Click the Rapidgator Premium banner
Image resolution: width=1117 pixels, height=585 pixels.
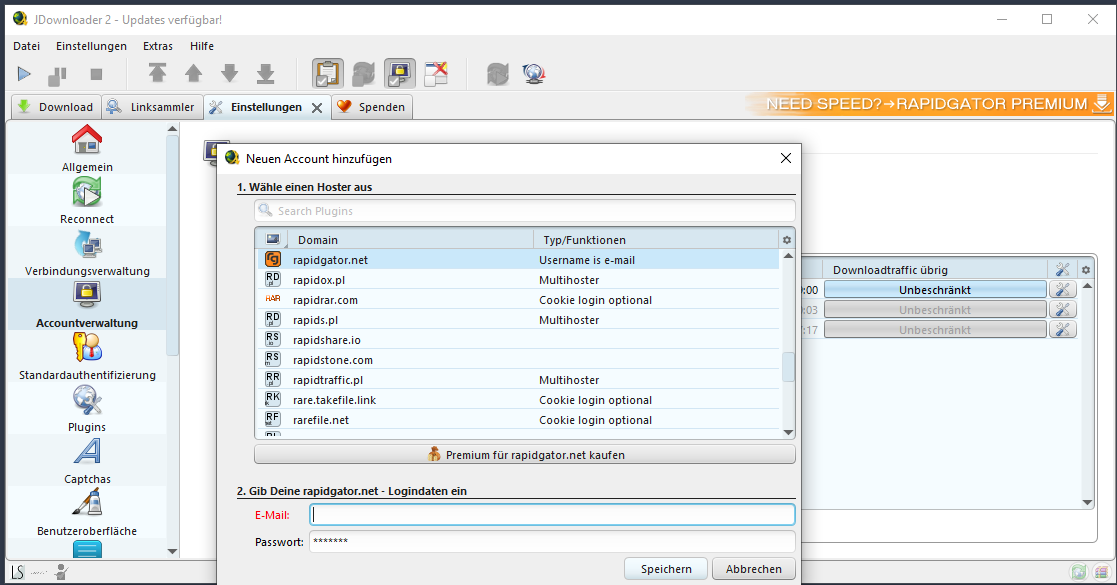coord(928,104)
